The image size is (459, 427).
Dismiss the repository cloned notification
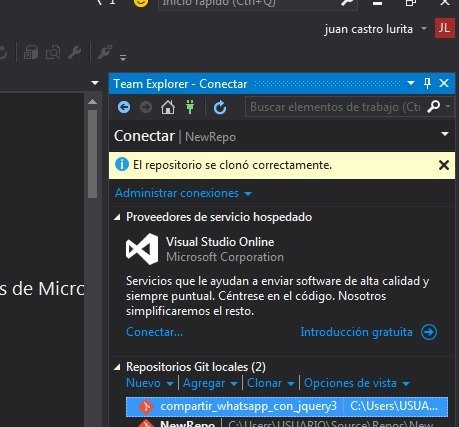444,165
